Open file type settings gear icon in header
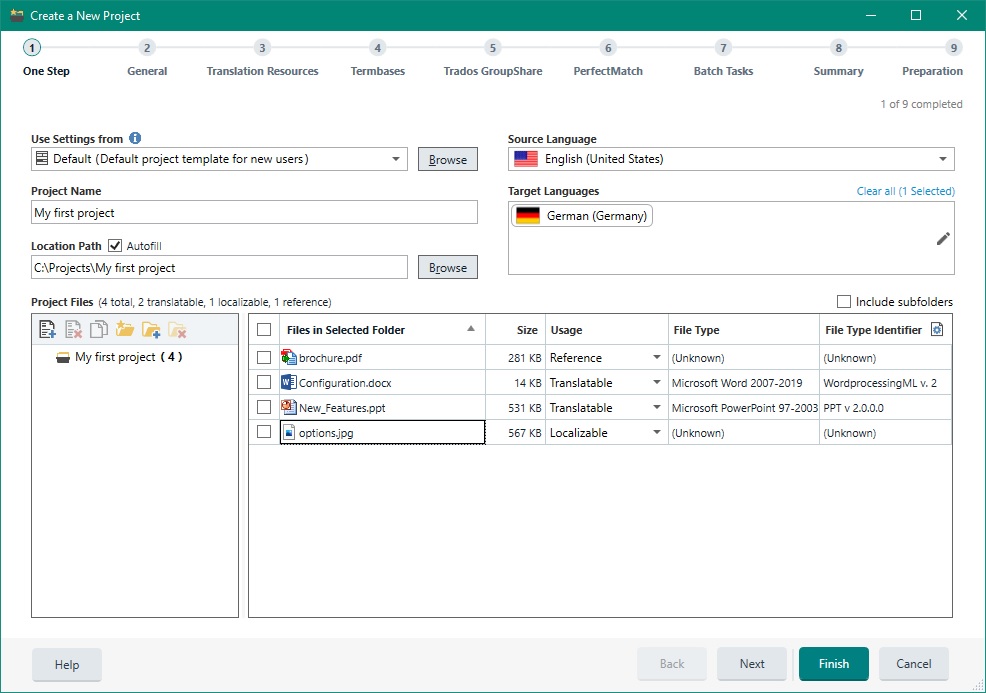This screenshot has height=693, width=986. [x=937, y=329]
